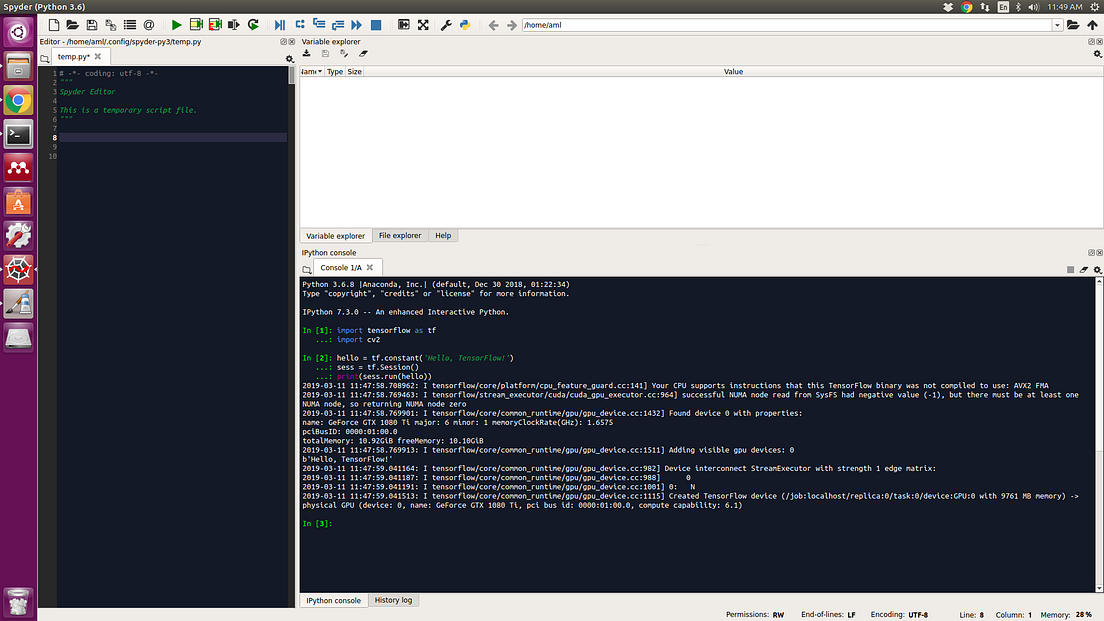The height and width of the screenshot is (621, 1104).
Task: Open Preferences via the wrench icon
Action: 446,25
